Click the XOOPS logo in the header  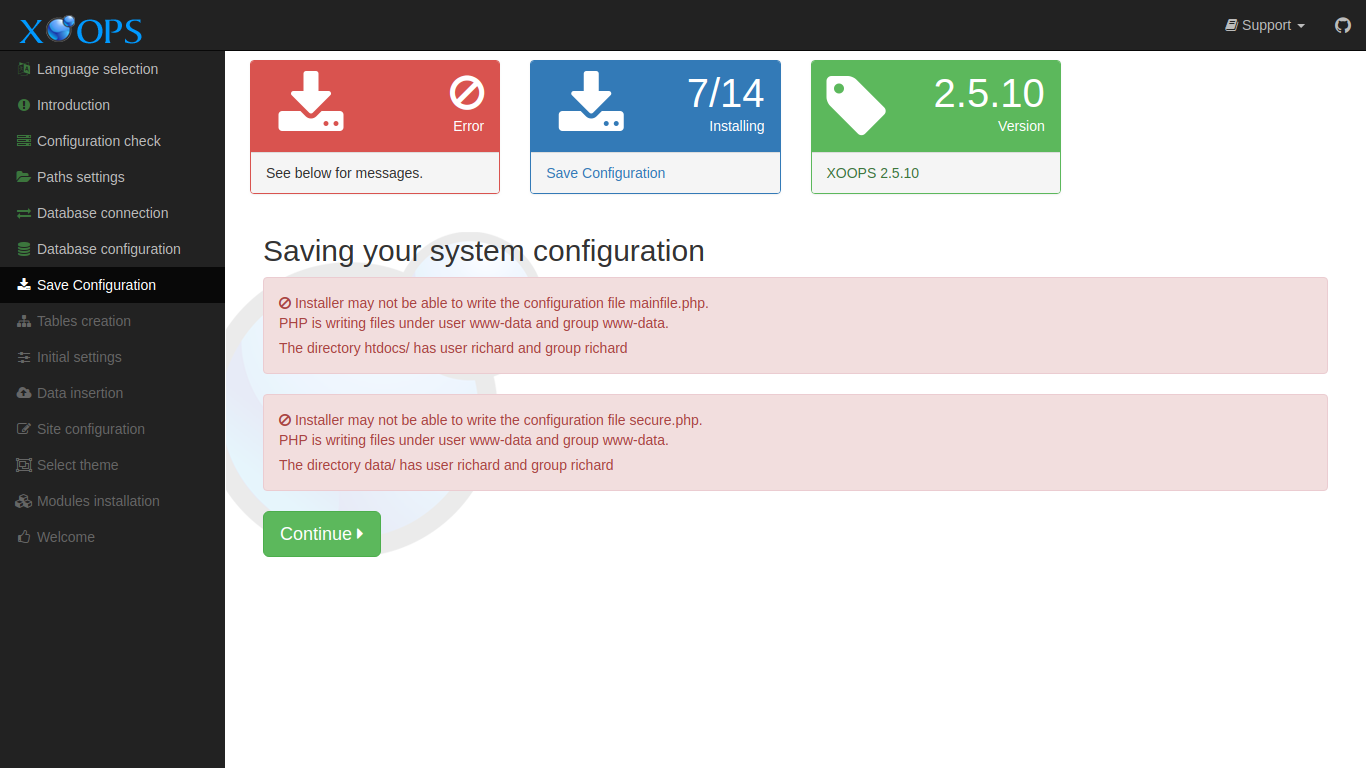[78, 29]
